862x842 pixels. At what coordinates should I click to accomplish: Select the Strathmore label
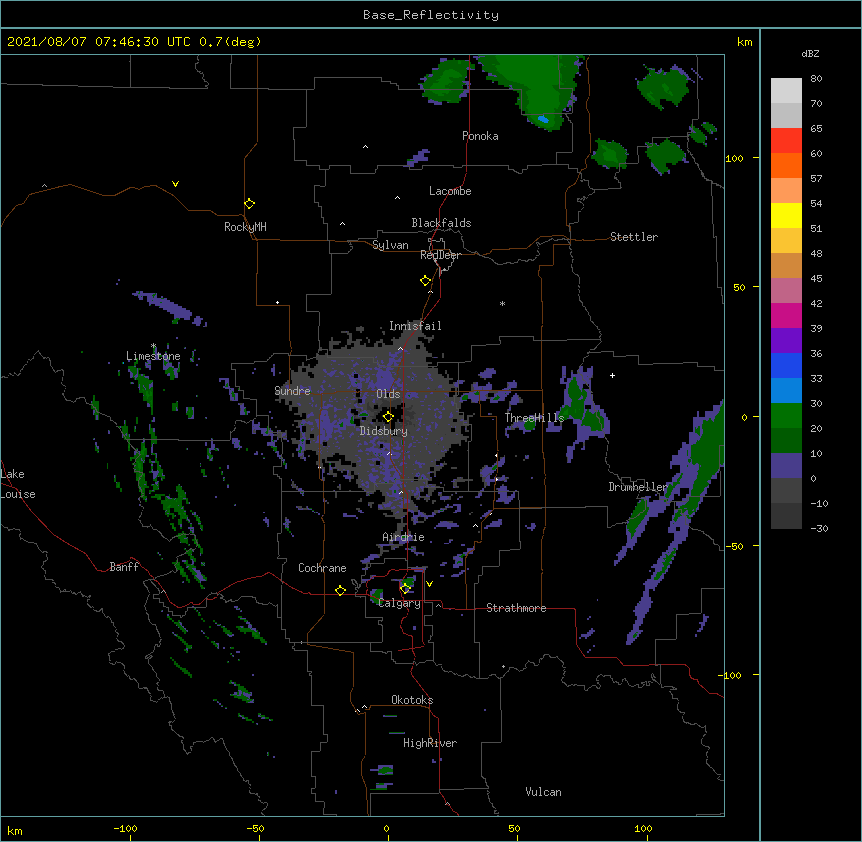516,608
